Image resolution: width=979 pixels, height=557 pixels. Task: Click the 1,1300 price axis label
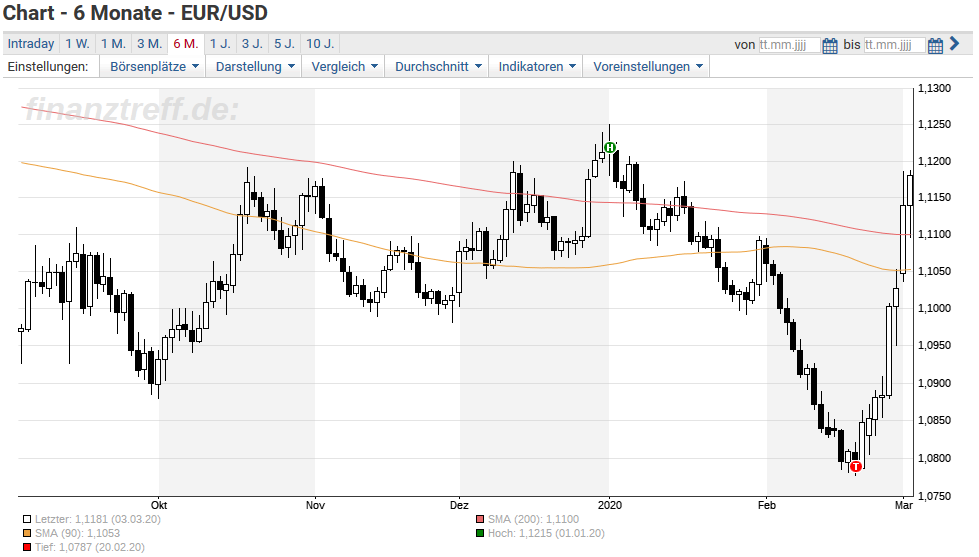934,88
